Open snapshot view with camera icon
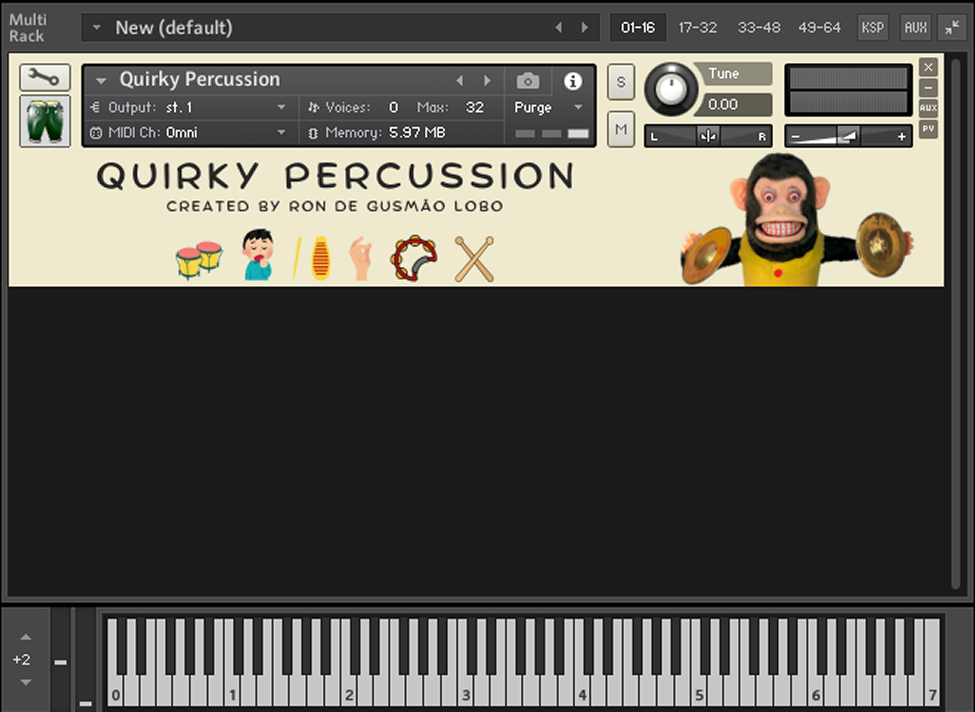 [x=527, y=81]
